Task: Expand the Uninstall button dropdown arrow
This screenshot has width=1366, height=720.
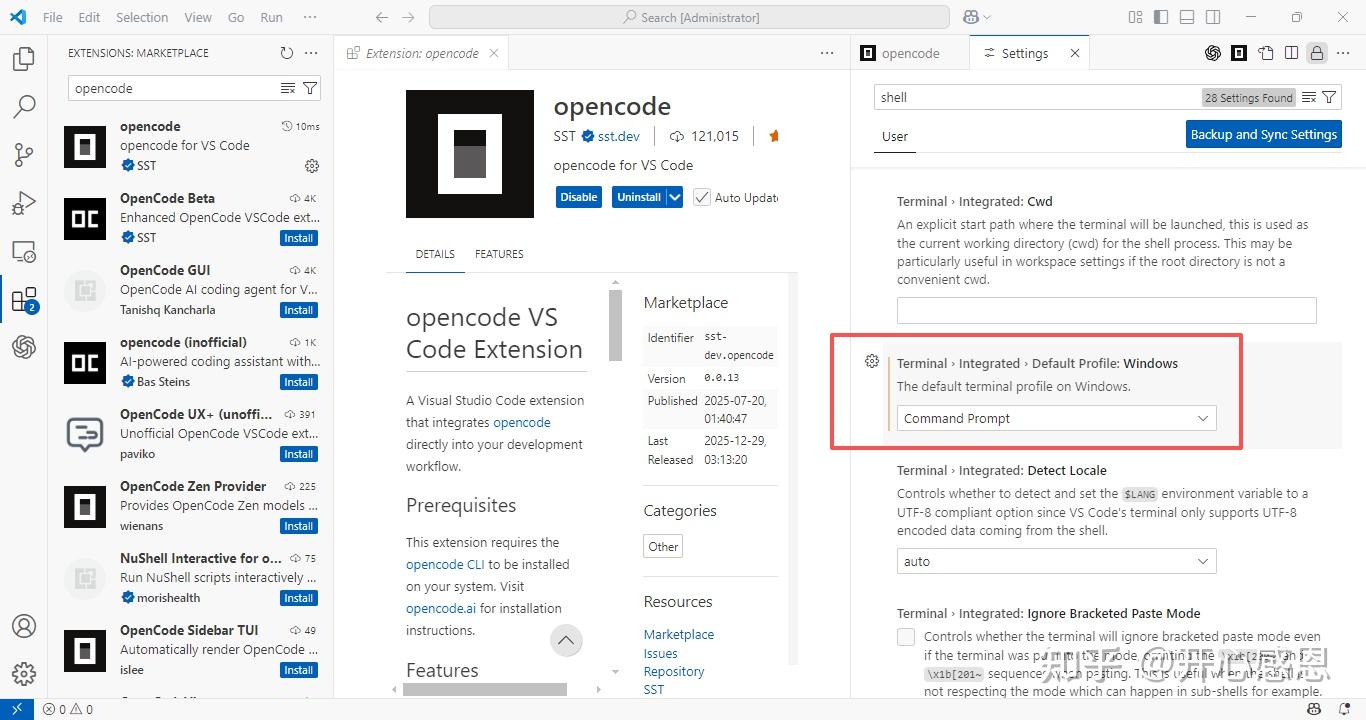Action: 675,197
